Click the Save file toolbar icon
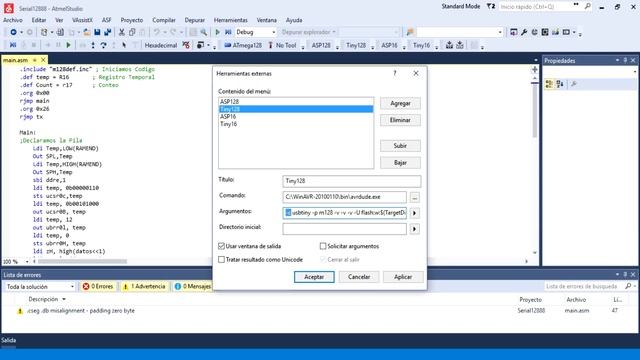The height and width of the screenshot is (360, 640). [x=97, y=32]
